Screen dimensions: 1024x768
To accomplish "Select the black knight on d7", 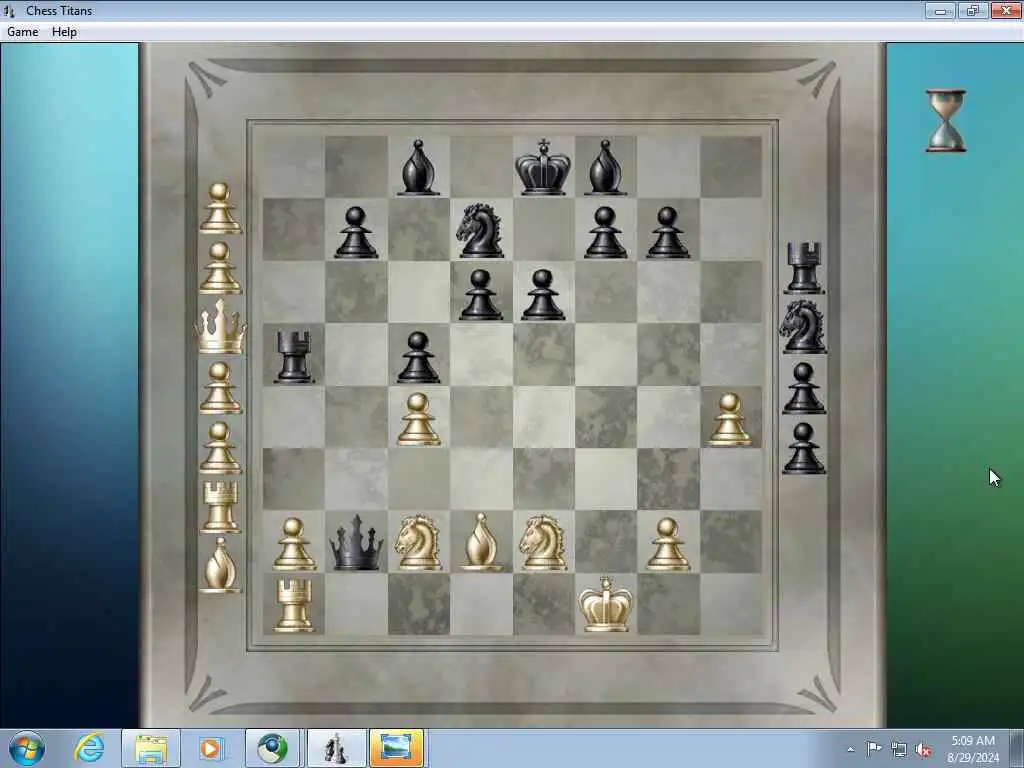I will point(481,230).
